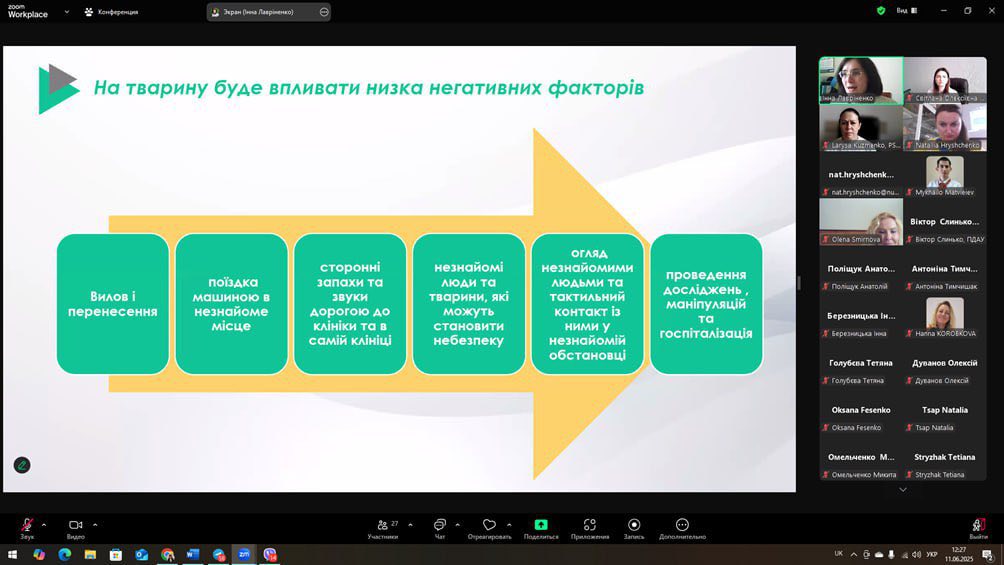Select the Olena Smirnova video thumbnail
Image resolution: width=1004 pixels, height=565 pixels.
coord(861,222)
